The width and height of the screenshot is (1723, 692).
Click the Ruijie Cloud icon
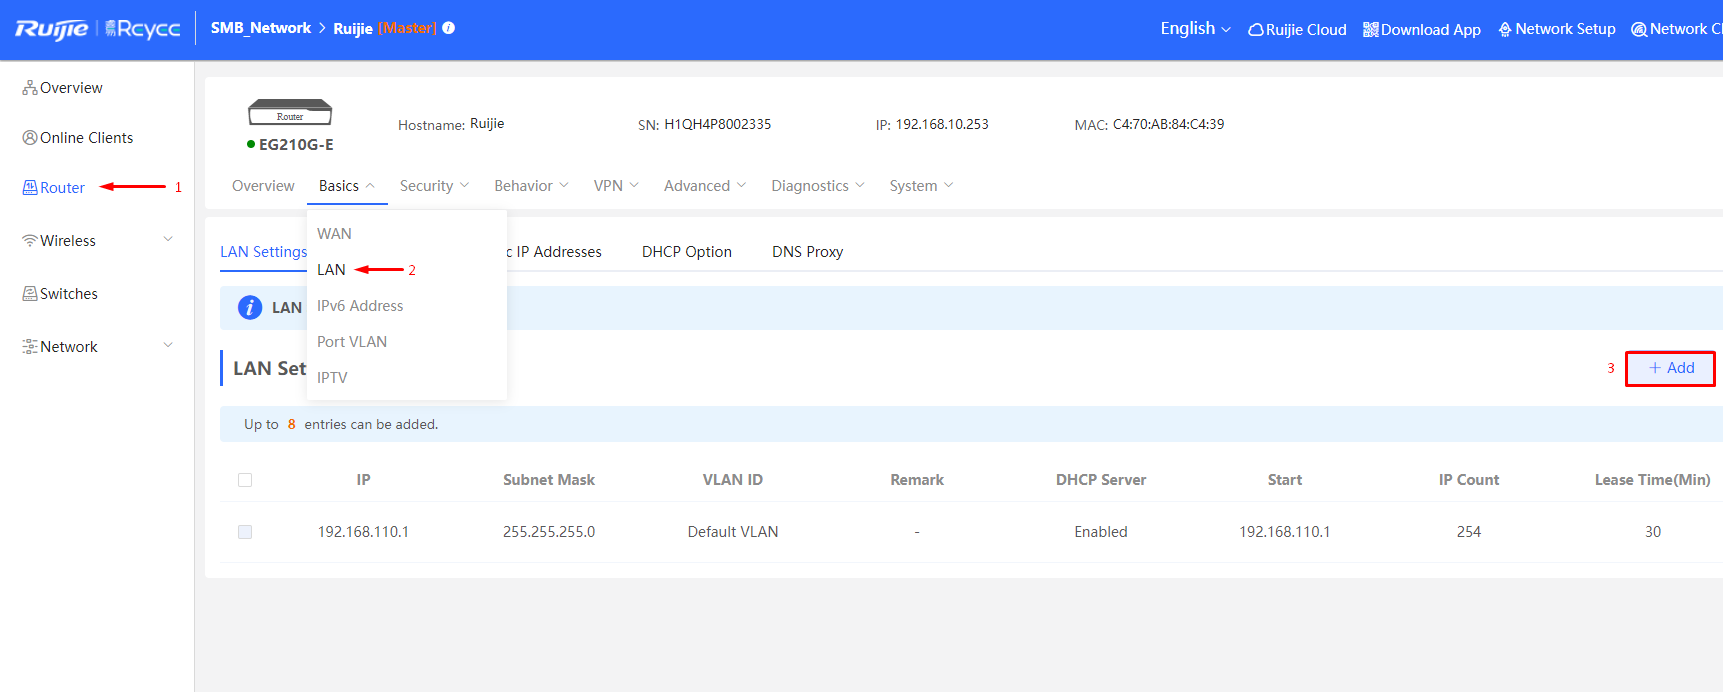(1256, 30)
